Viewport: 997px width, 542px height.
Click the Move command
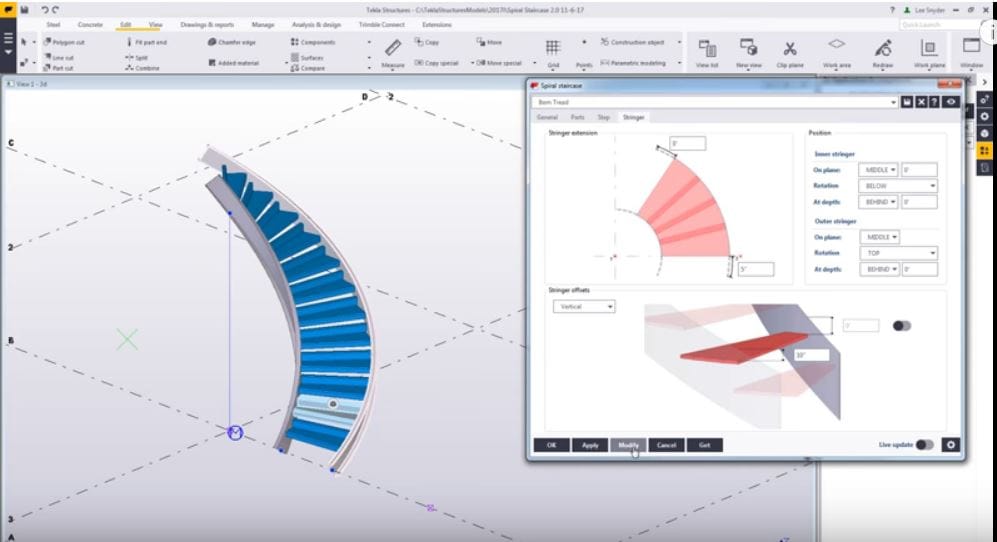click(489, 42)
